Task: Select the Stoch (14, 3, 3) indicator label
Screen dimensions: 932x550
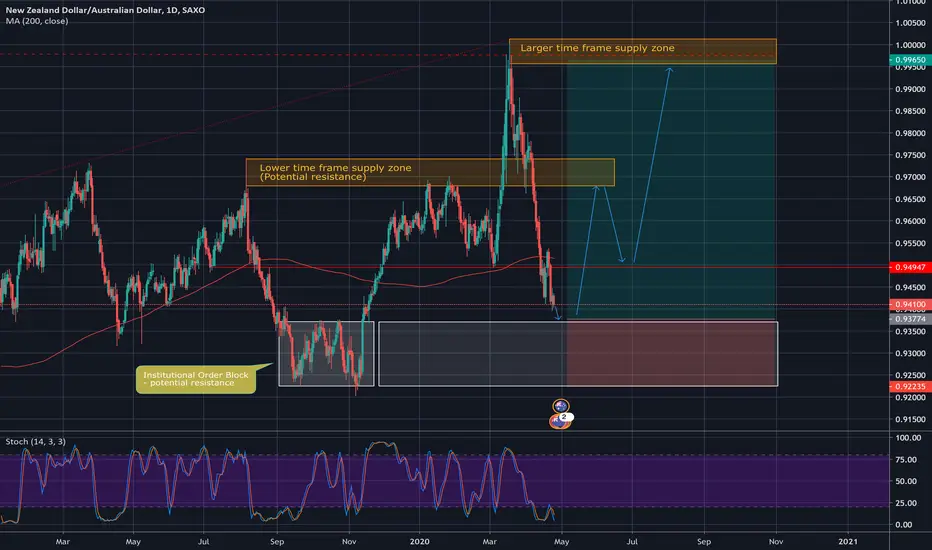Action: pyautogui.click(x=36, y=441)
